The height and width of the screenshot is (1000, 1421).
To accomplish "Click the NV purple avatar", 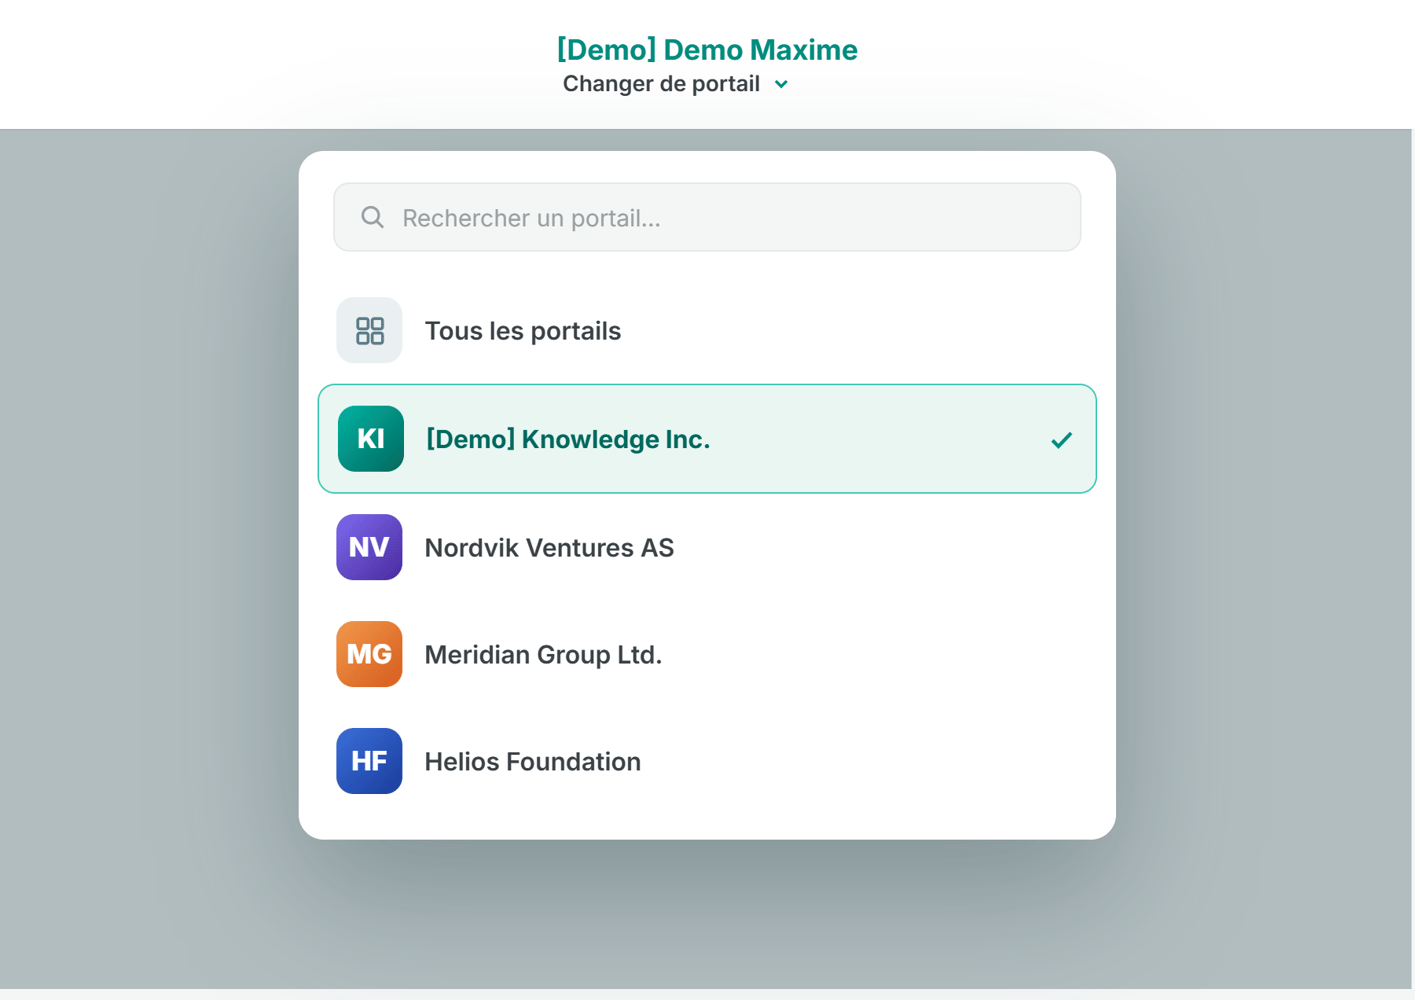I will 369,547.
